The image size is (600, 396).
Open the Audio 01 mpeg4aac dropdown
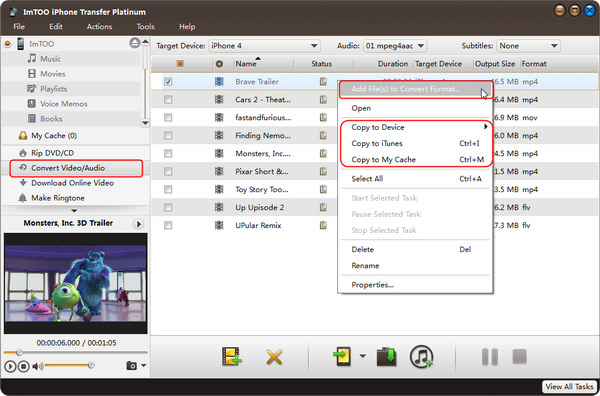point(395,46)
